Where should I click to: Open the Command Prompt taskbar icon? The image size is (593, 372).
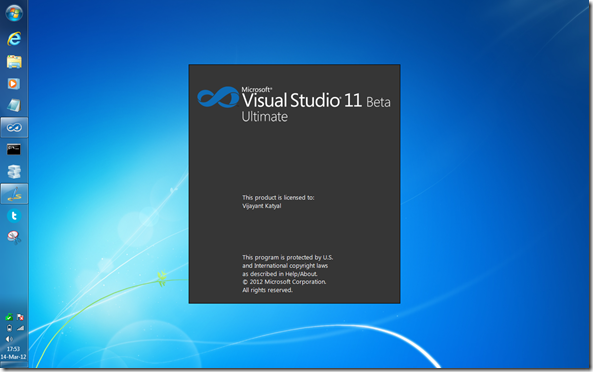[x=14, y=149]
